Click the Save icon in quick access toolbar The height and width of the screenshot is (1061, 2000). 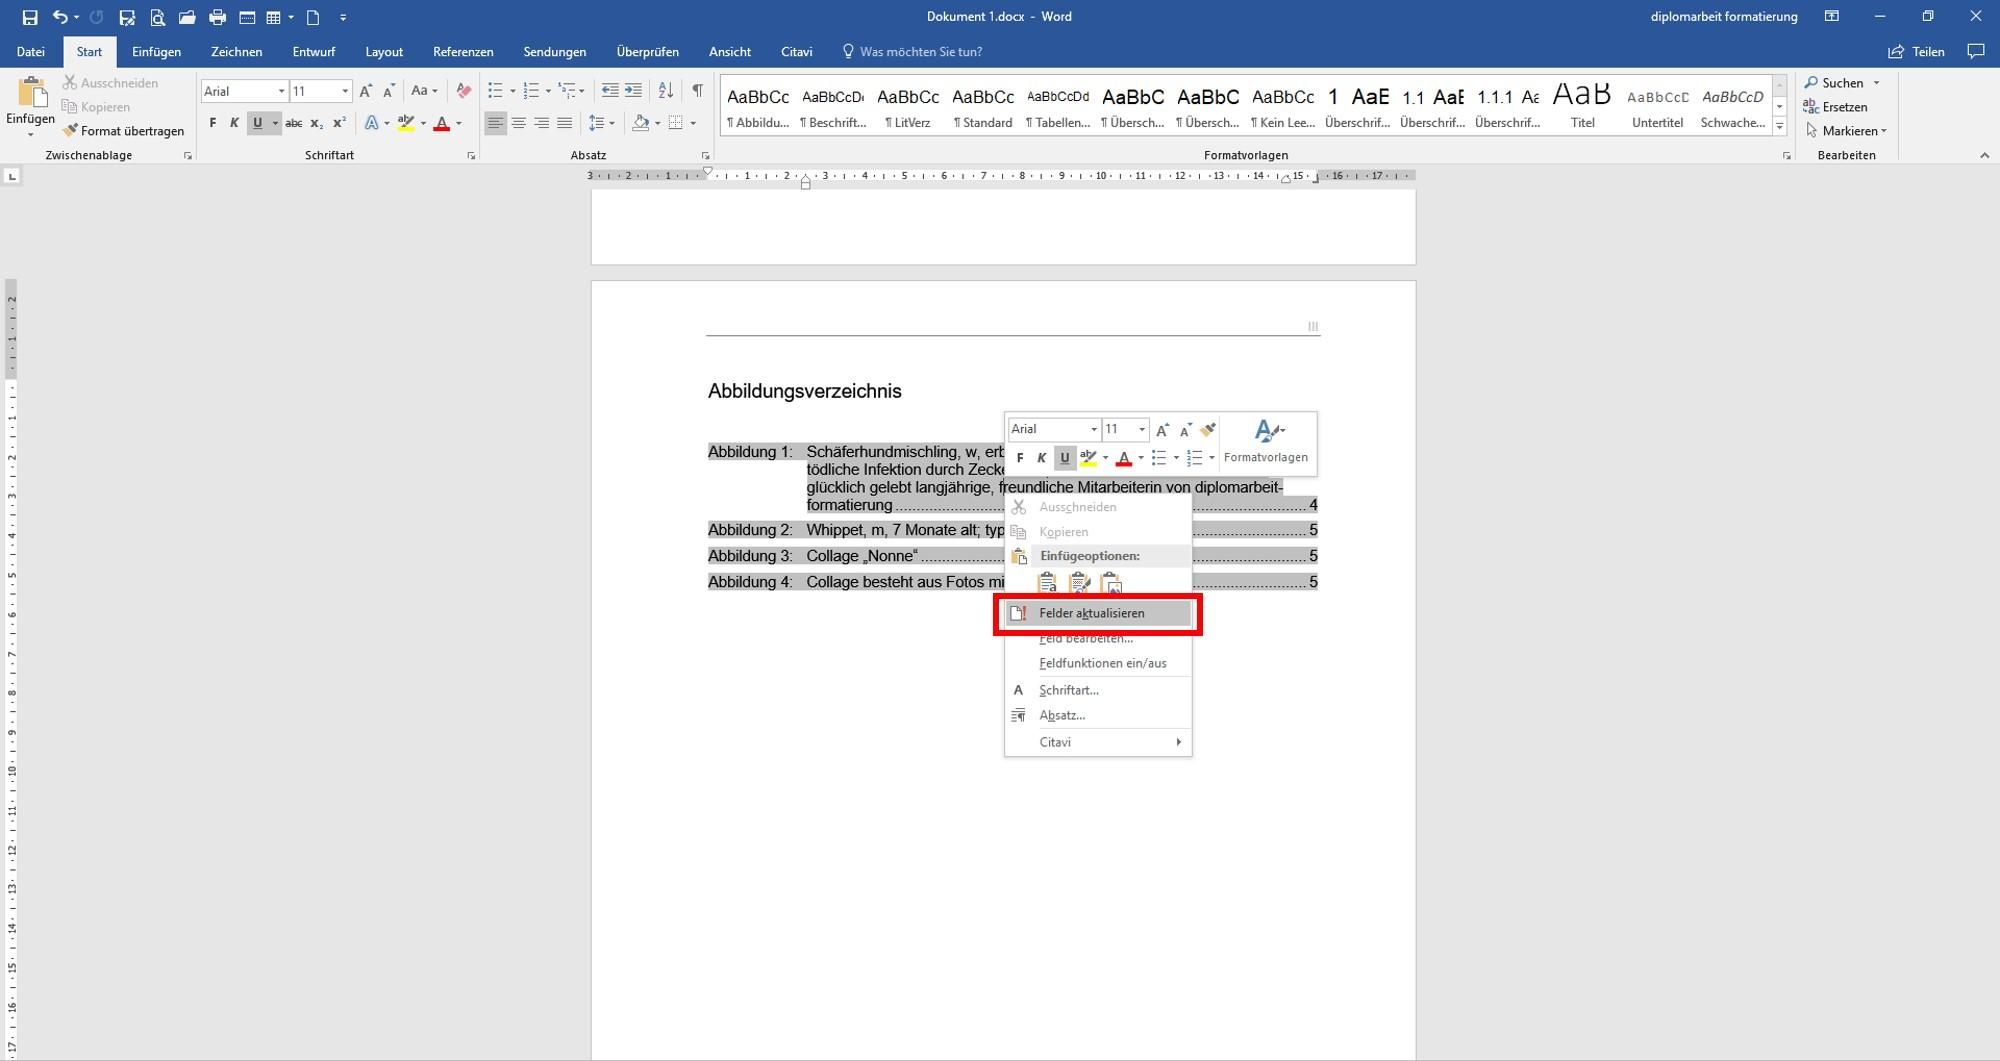[x=30, y=17]
